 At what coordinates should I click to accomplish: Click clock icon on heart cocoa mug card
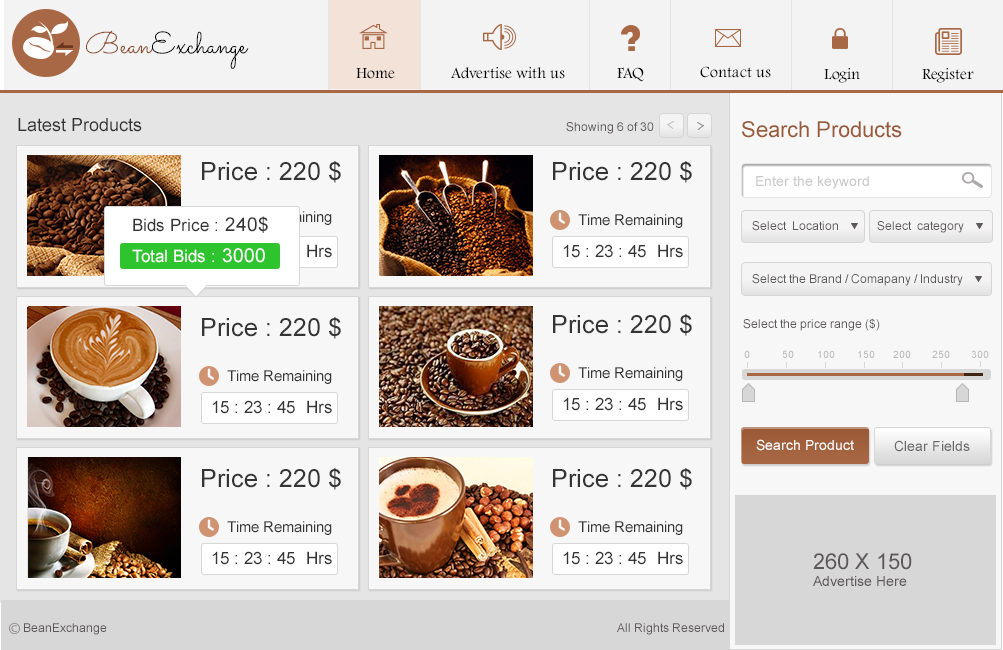pos(560,527)
